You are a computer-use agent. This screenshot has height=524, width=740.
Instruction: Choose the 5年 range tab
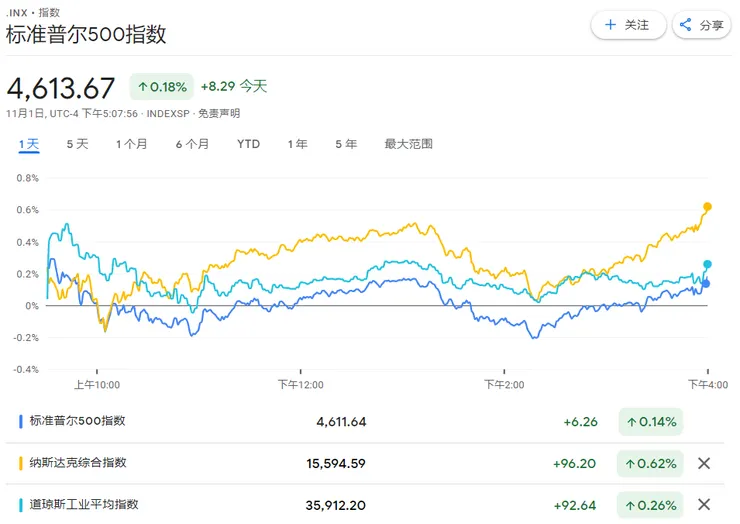click(346, 144)
